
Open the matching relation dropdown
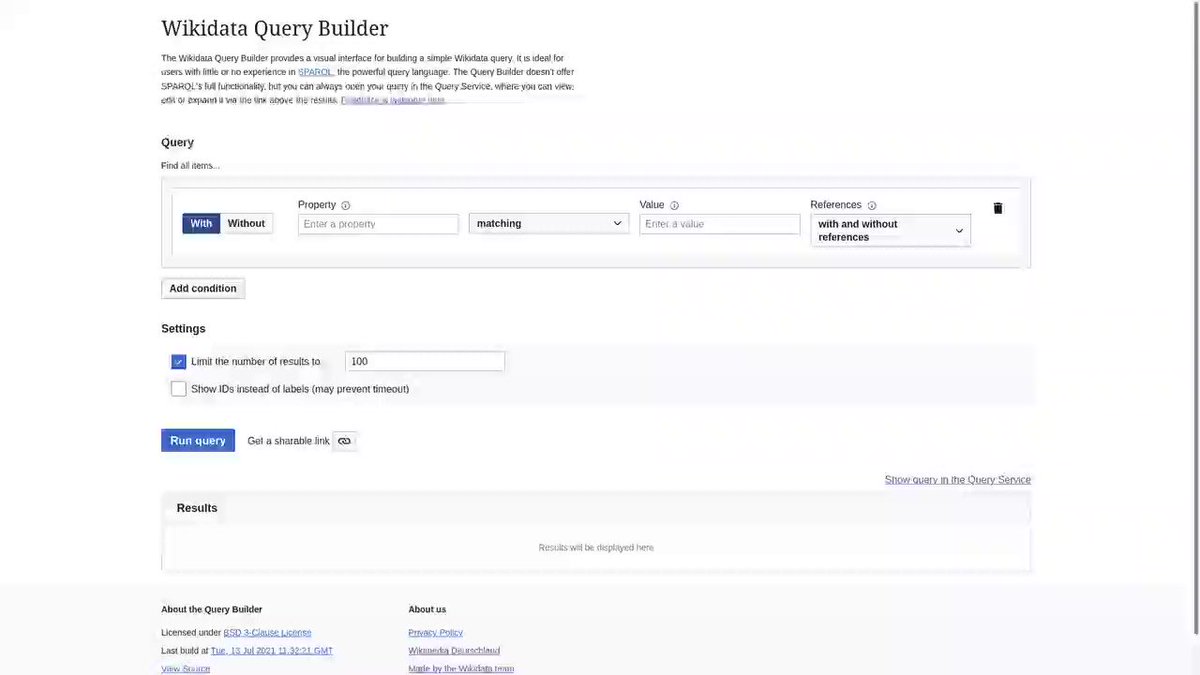click(549, 224)
